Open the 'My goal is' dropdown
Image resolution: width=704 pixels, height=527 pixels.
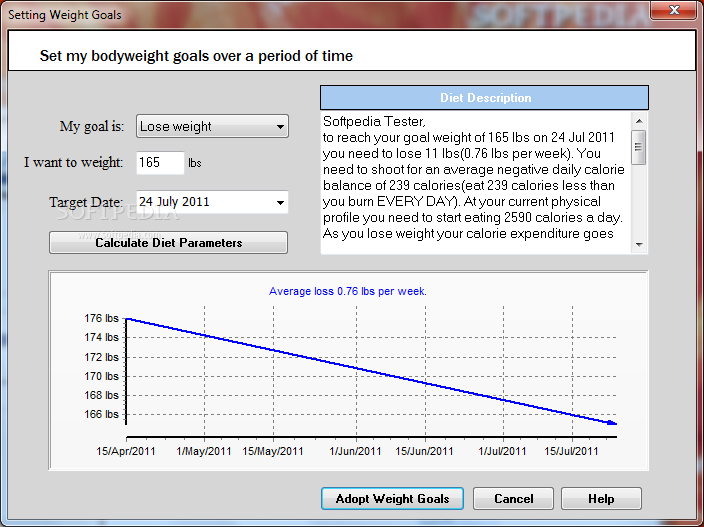click(x=212, y=126)
